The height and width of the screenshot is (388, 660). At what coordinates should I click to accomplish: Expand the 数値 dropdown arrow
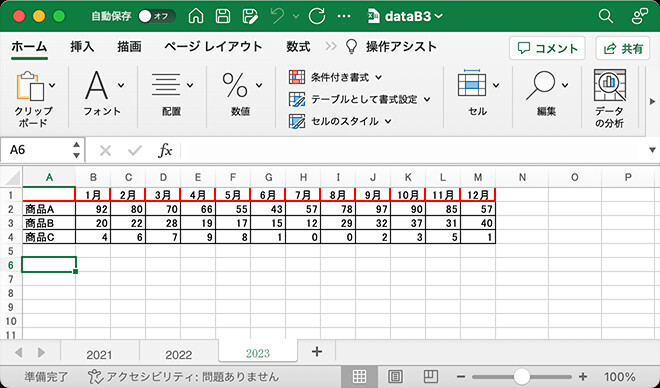[x=259, y=85]
